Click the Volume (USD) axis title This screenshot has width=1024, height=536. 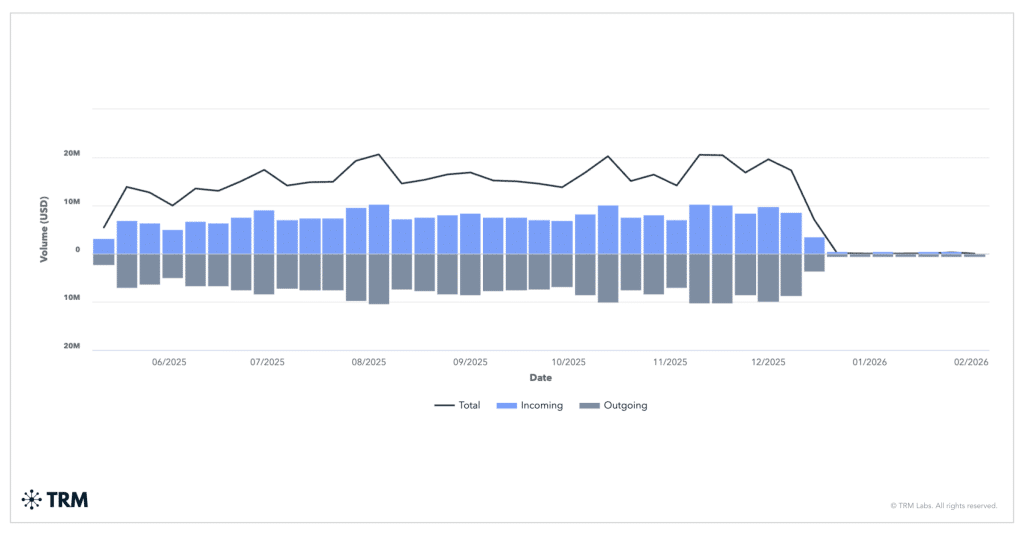pyautogui.click(x=44, y=230)
